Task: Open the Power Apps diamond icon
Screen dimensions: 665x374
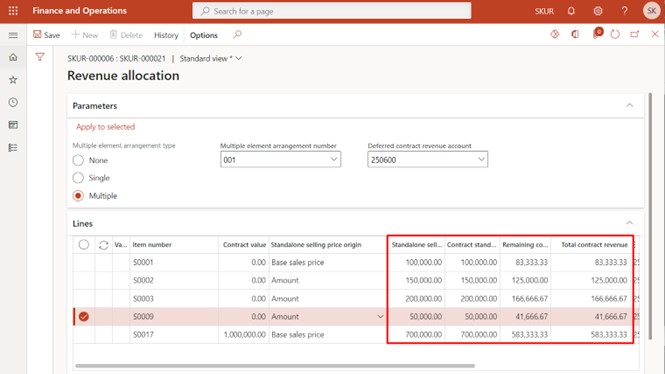Action: pyautogui.click(x=555, y=34)
